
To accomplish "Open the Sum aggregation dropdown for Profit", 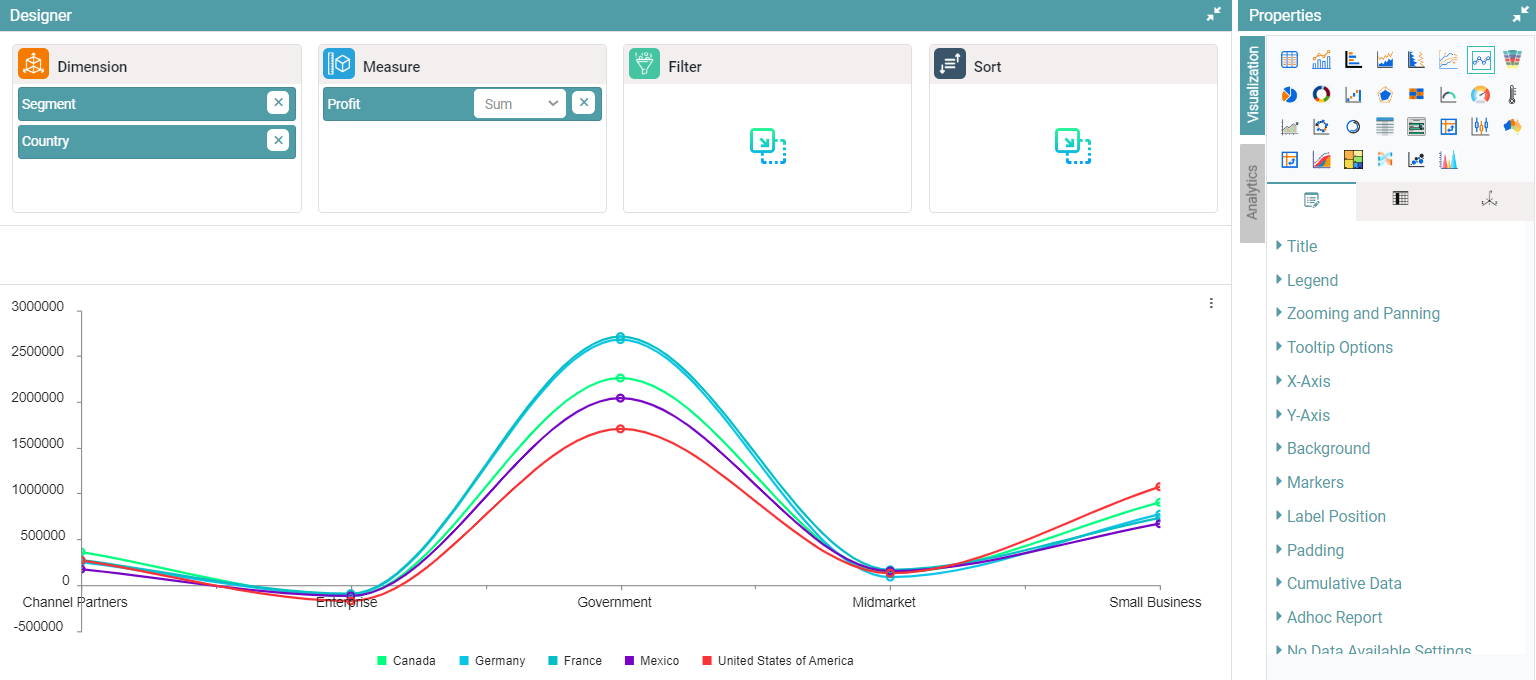I will click(x=519, y=104).
